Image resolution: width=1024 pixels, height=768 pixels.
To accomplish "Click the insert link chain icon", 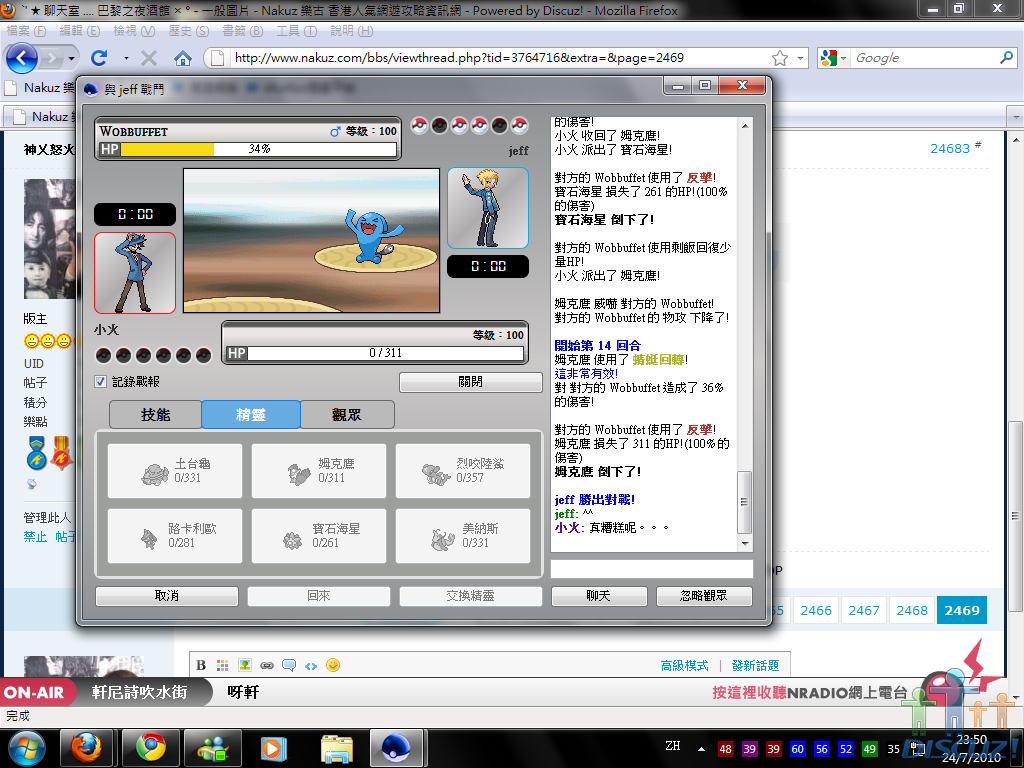I will (266, 665).
